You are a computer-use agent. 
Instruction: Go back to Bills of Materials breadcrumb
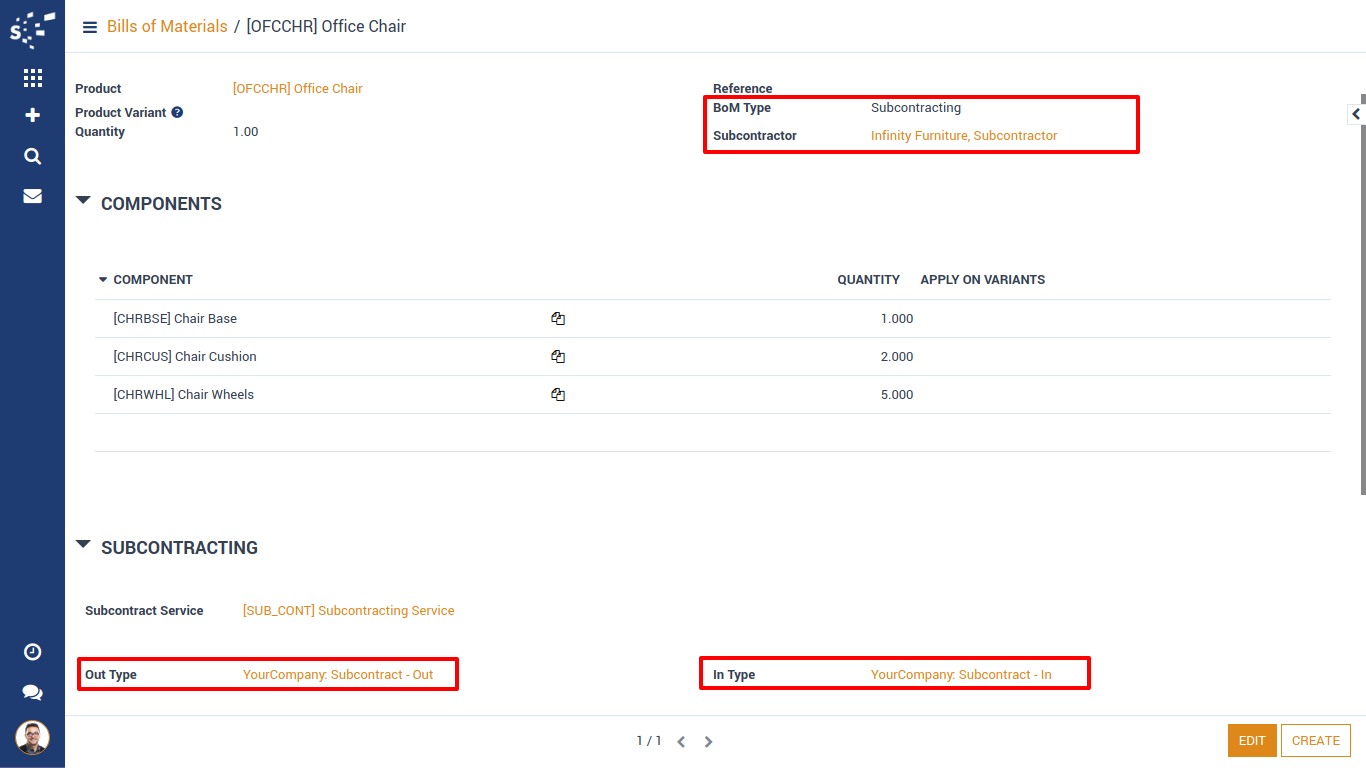(x=167, y=27)
